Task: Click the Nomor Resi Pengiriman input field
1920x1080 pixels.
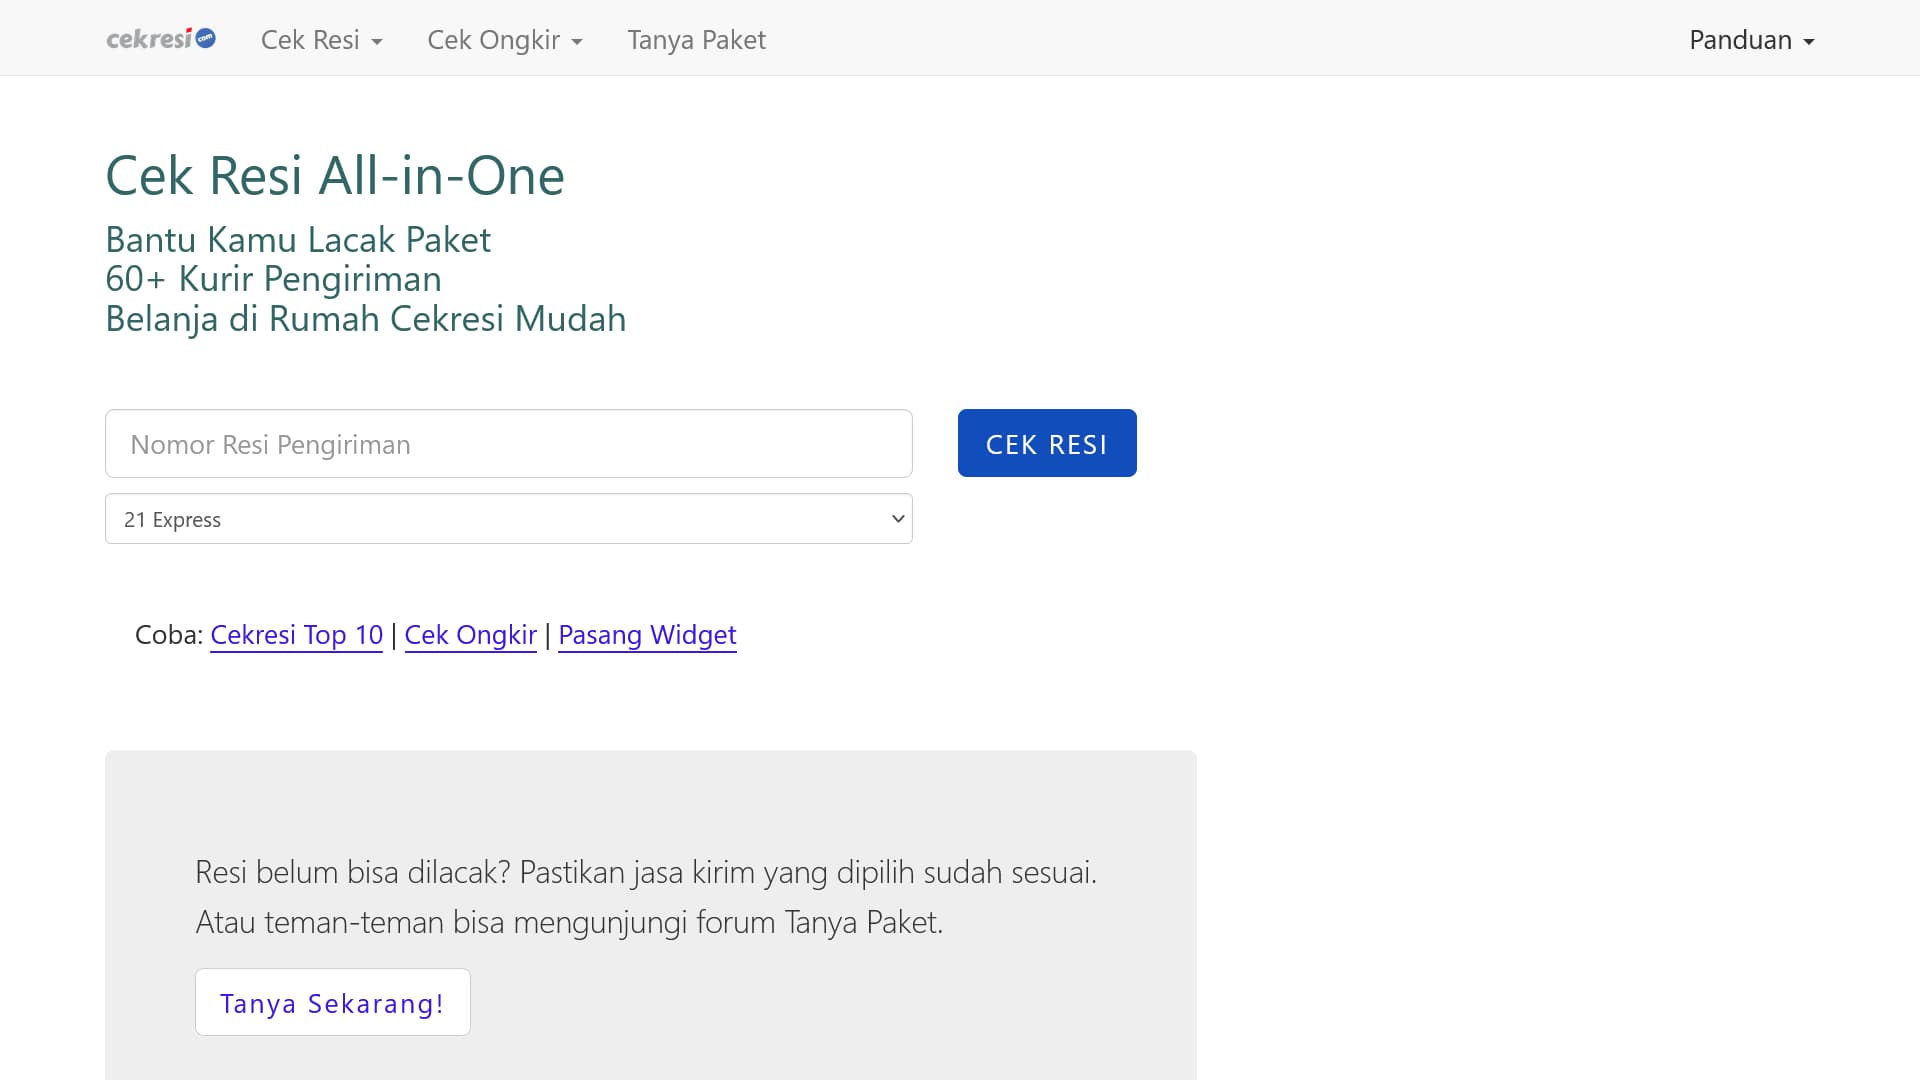Action: click(x=508, y=443)
